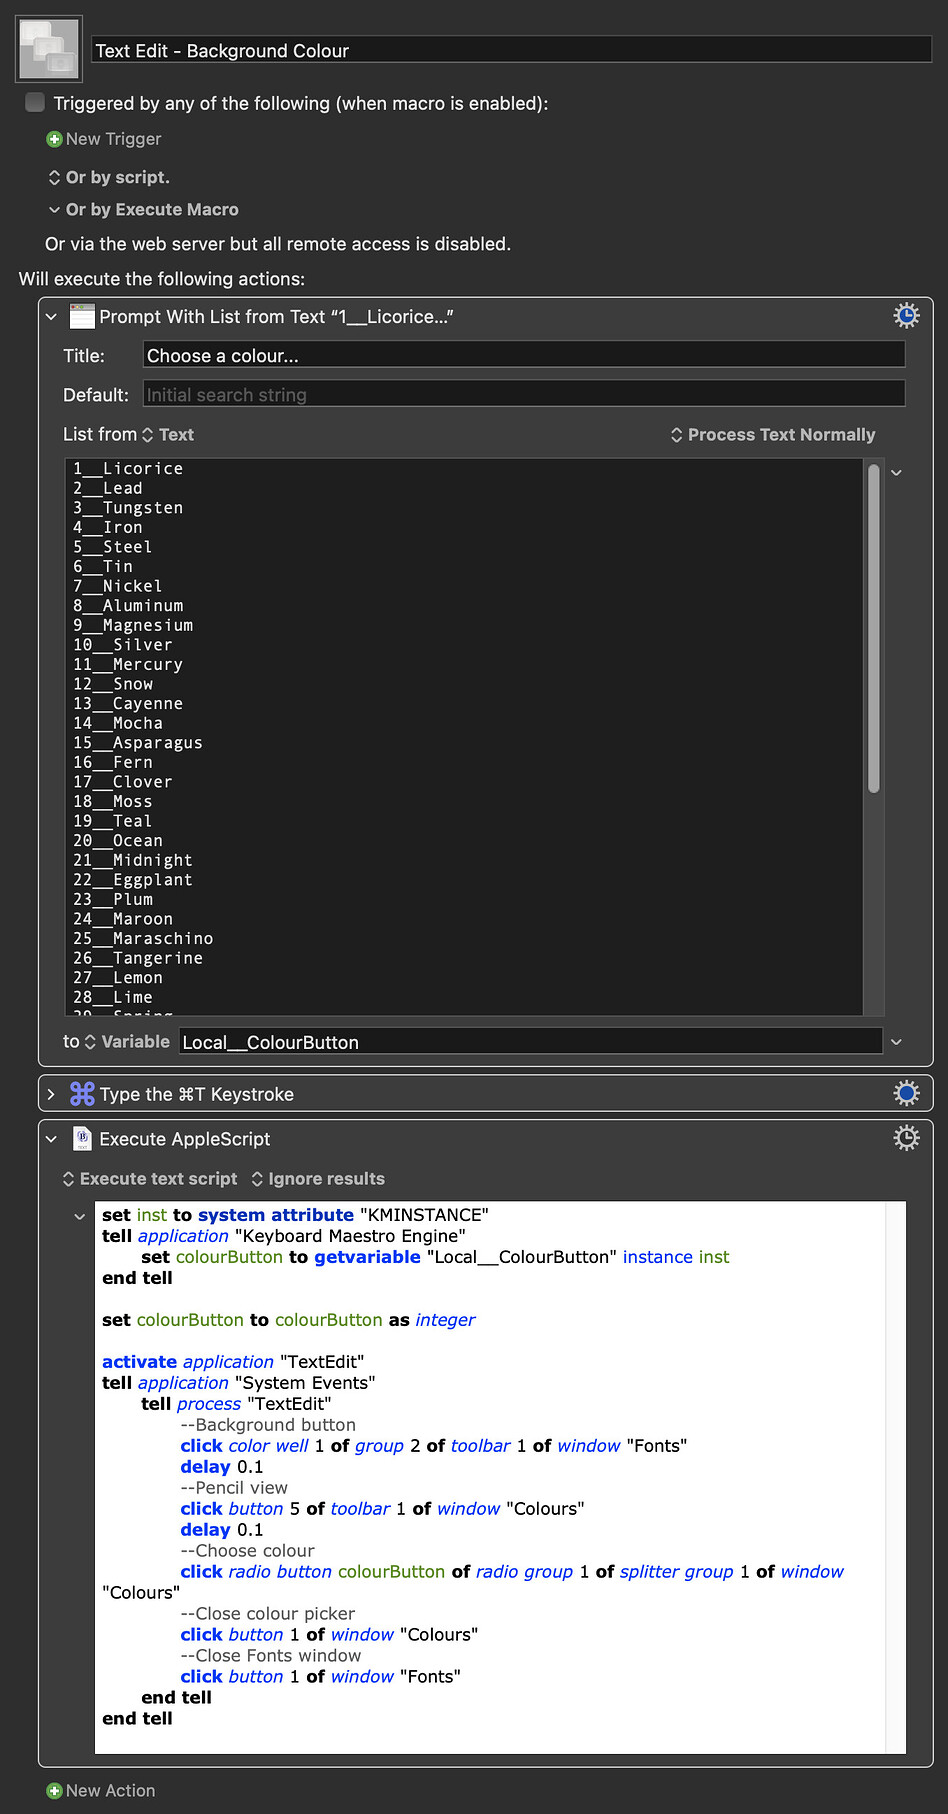Click the AppleScript document icon
This screenshot has width=948, height=1814.
[x=82, y=1139]
